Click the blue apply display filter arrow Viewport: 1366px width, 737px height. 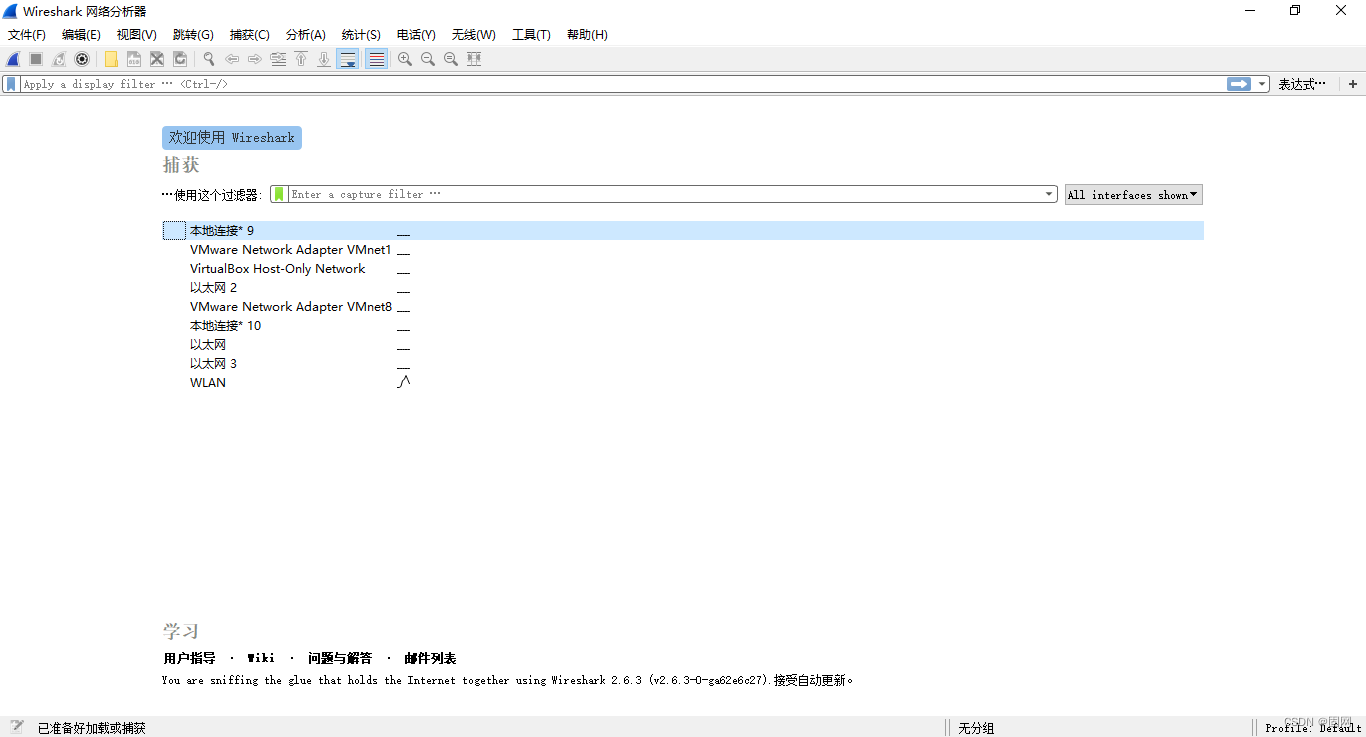point(1239,84)
